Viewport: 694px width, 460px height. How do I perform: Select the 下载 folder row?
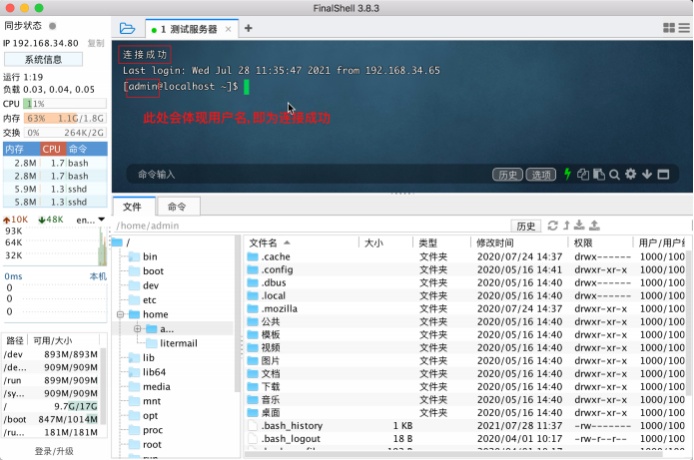pyautogui.click(x=466, y=387)
